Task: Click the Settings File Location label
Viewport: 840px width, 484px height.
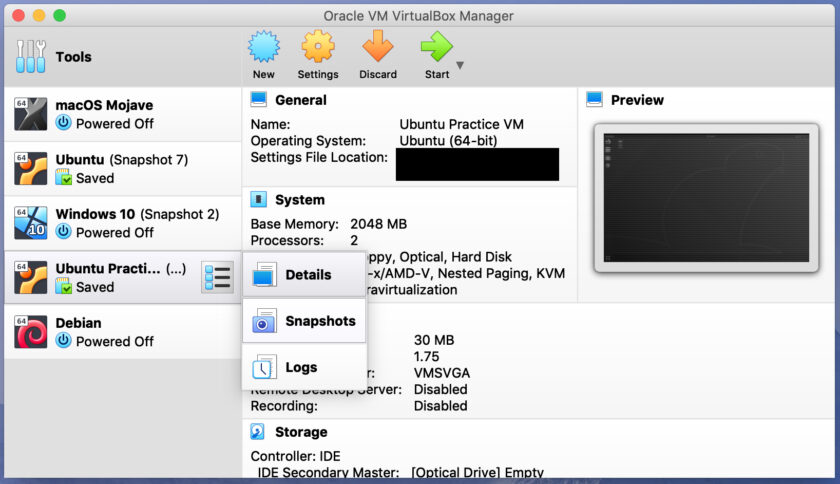Action: (x=319, y=158)
